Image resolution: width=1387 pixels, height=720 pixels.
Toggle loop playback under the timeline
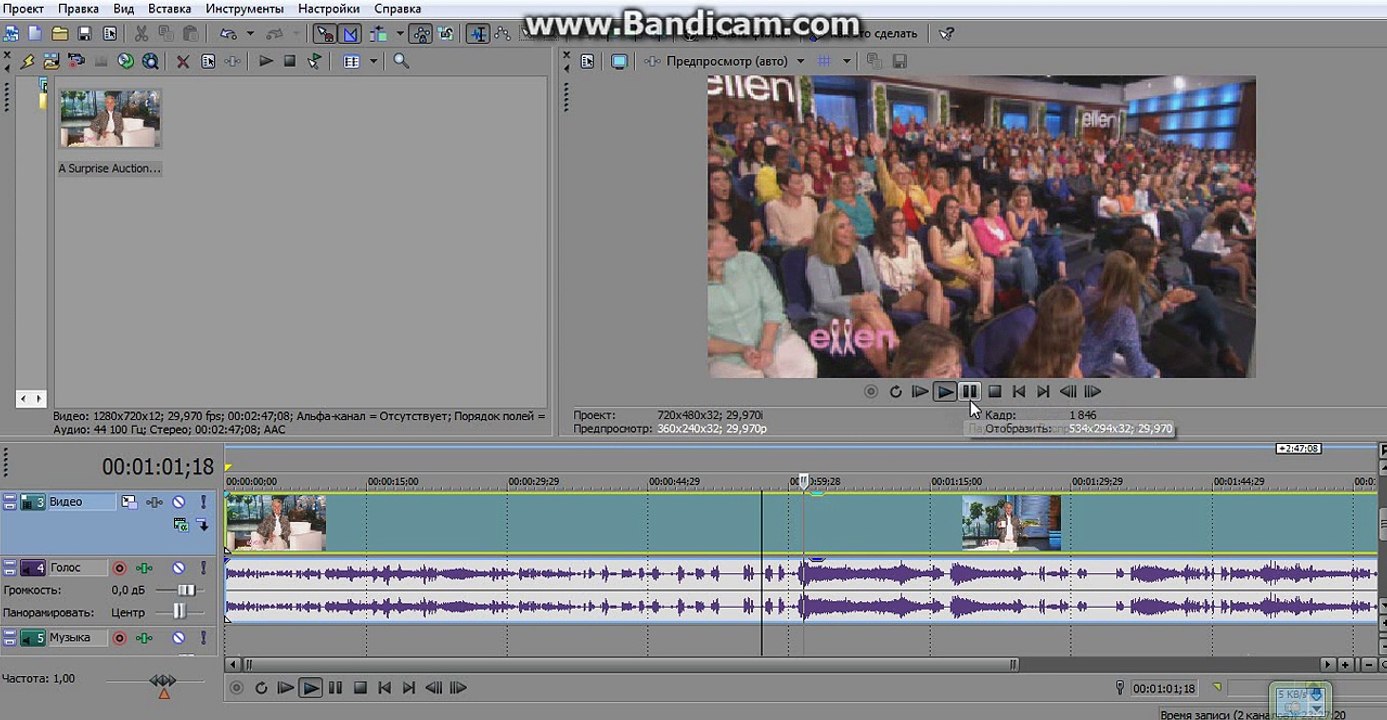[261, 688]
